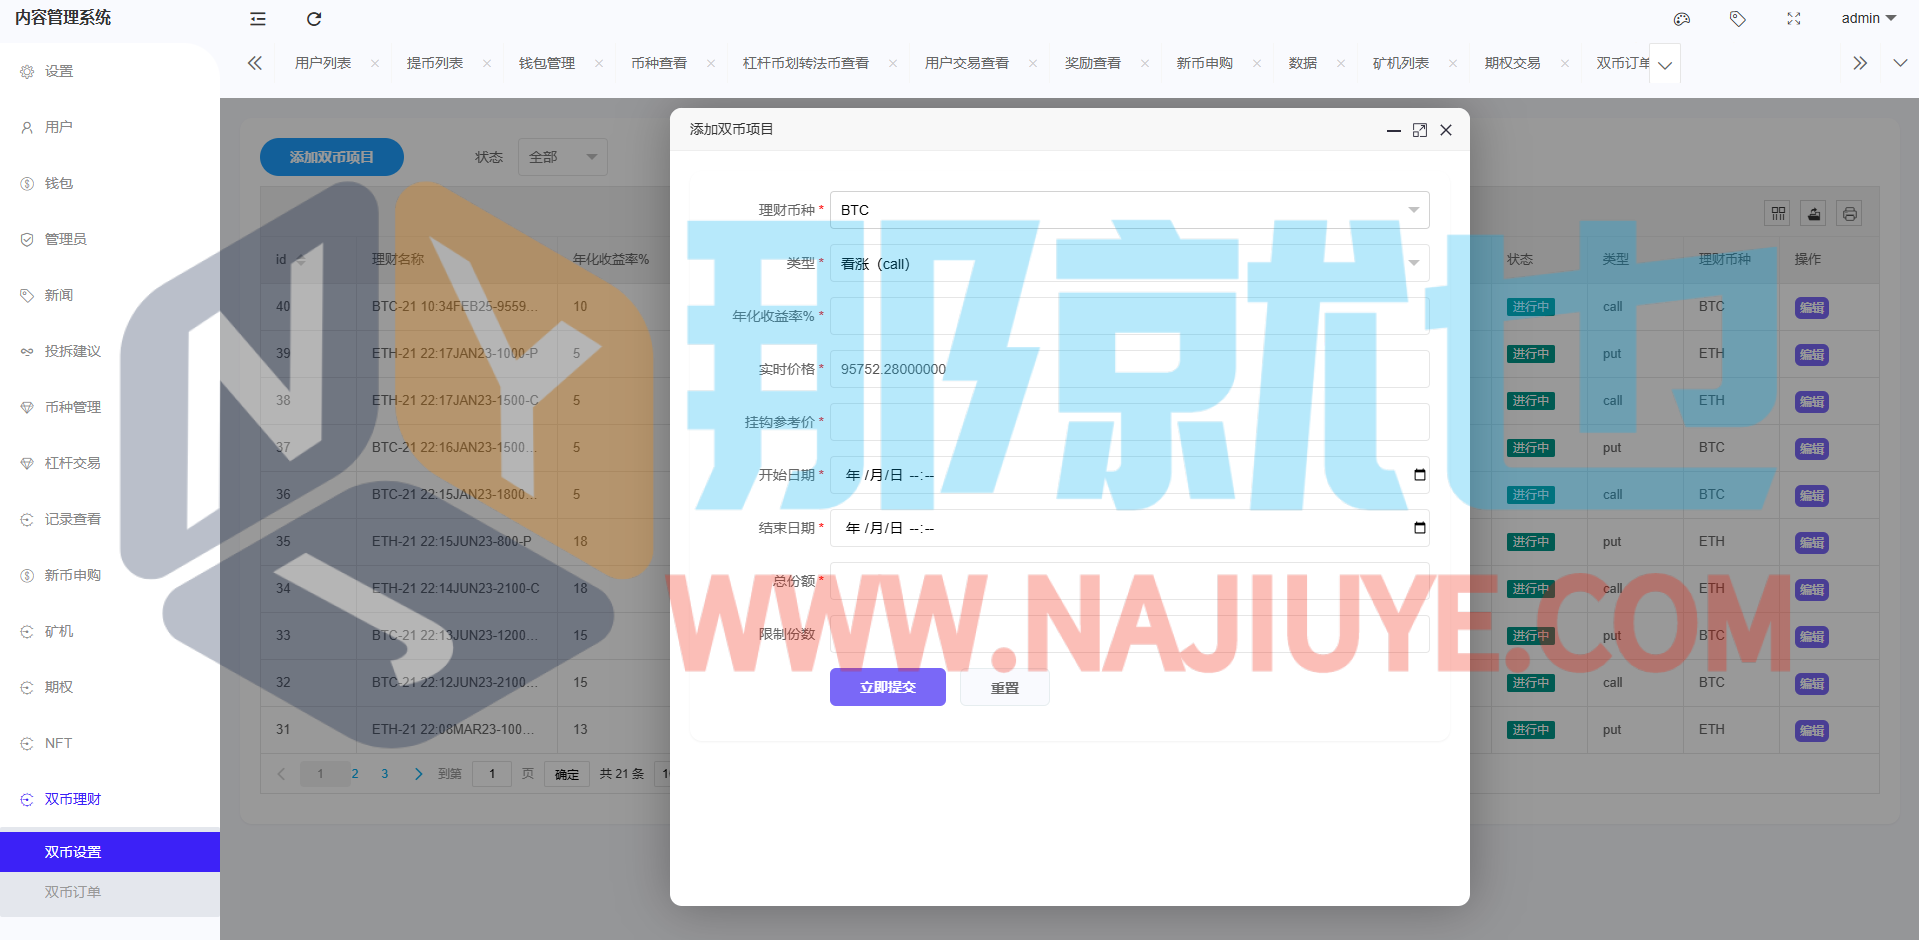The height and width of the screenshot is (940, 1919).
Task: Click the 立即提交 submit button
Action: tap(887, 687)
